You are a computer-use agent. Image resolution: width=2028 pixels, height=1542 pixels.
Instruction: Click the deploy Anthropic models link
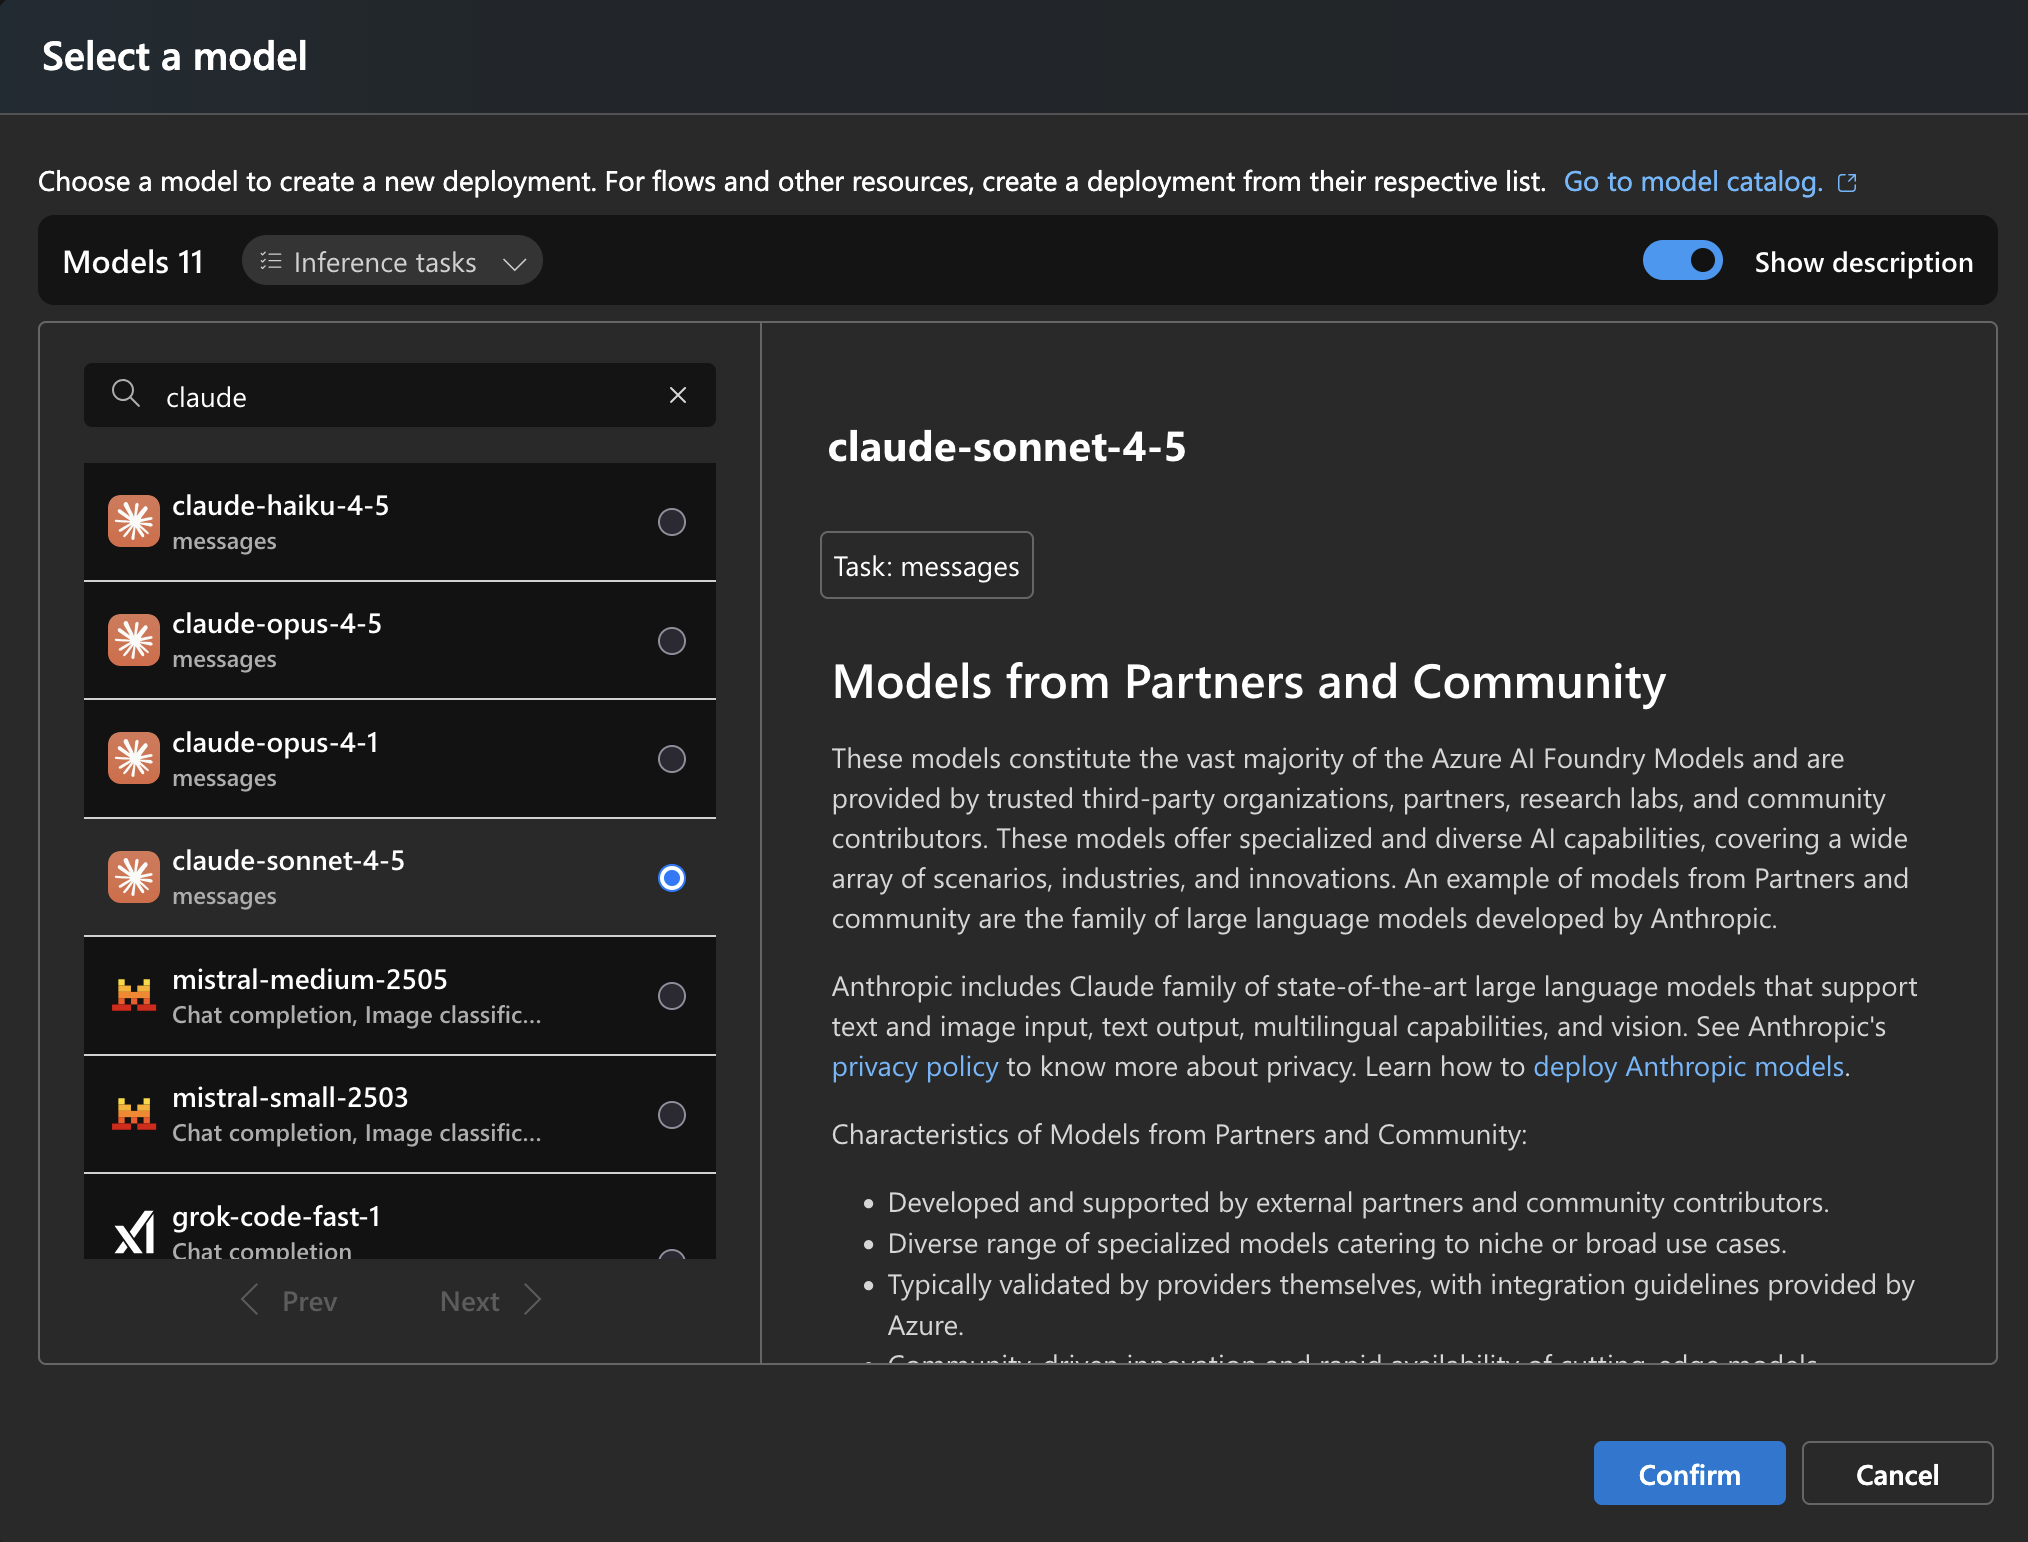[x=1688, y=1066]
